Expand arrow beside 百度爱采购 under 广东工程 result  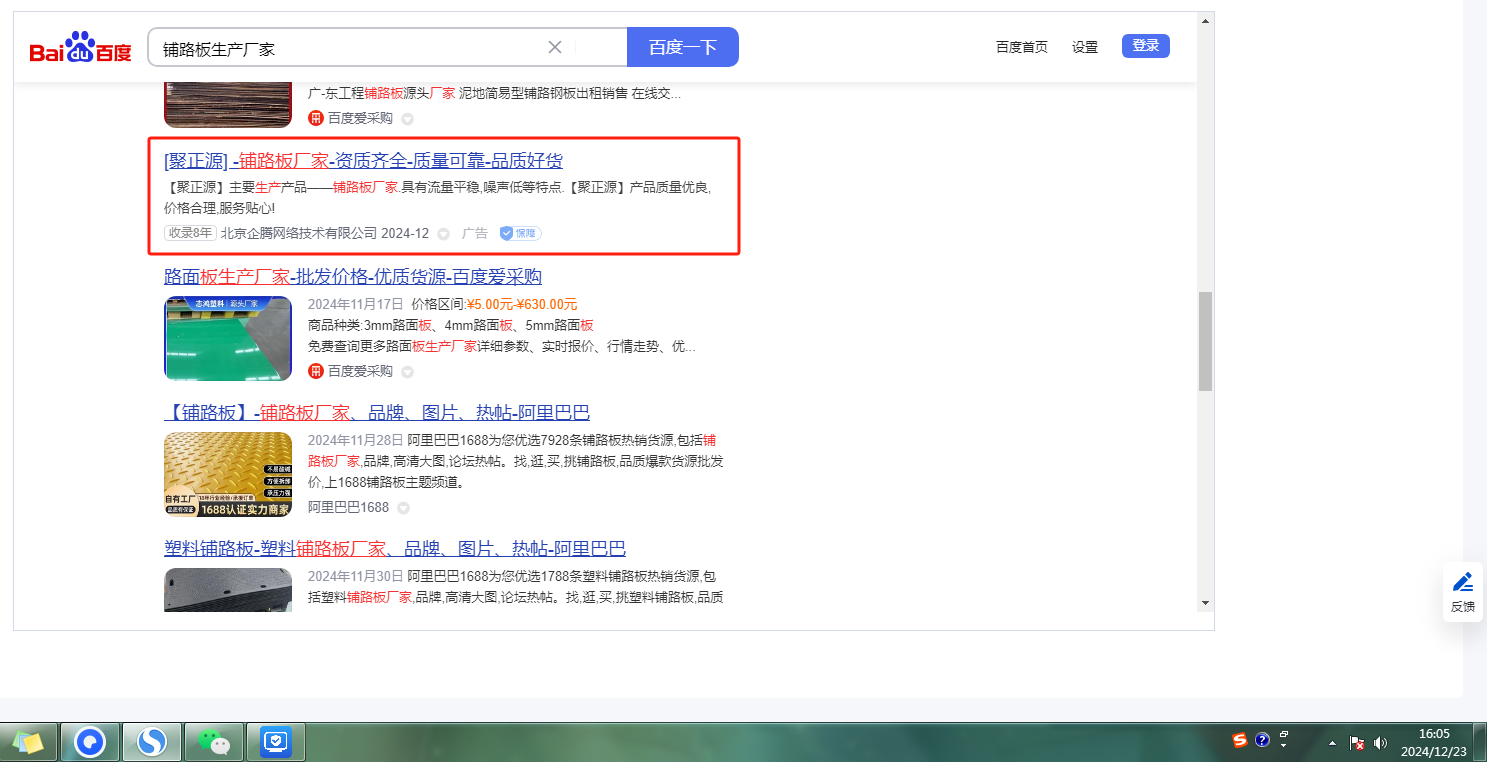point(407,119)
